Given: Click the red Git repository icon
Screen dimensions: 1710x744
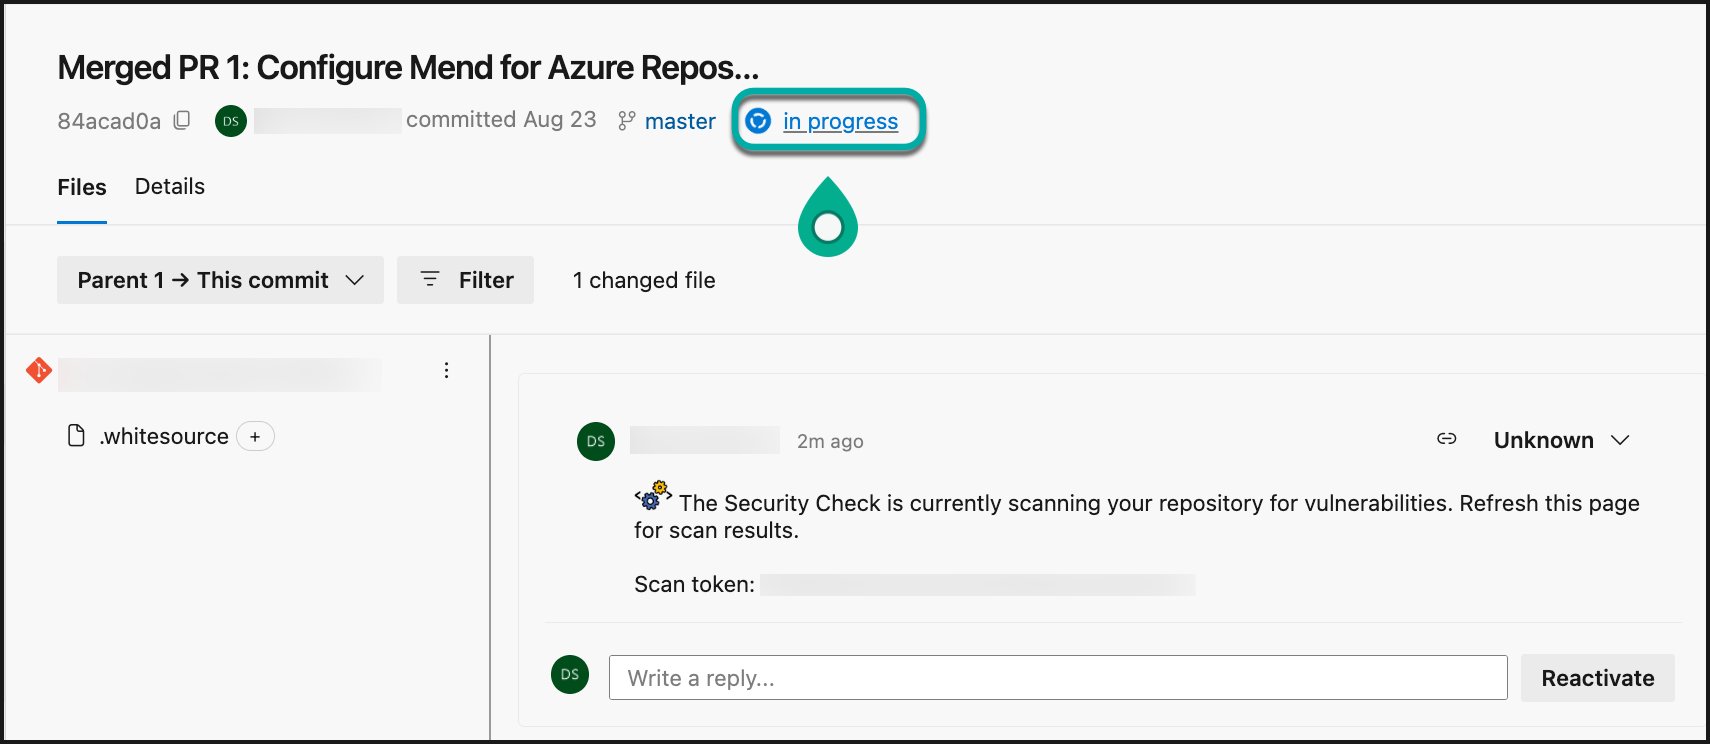Looking at the screenshot, I should point(39,371).
